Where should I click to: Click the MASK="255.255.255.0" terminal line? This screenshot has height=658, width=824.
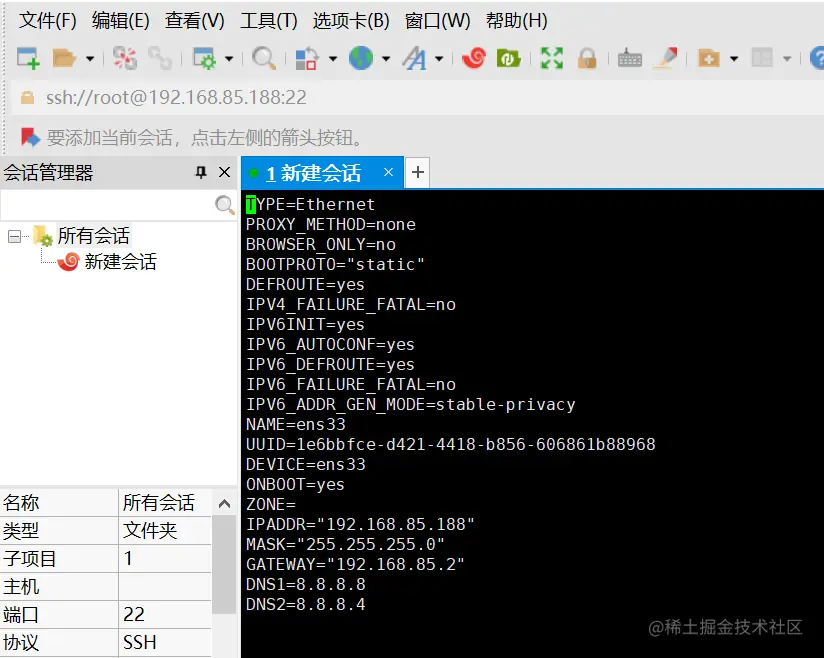345,544
